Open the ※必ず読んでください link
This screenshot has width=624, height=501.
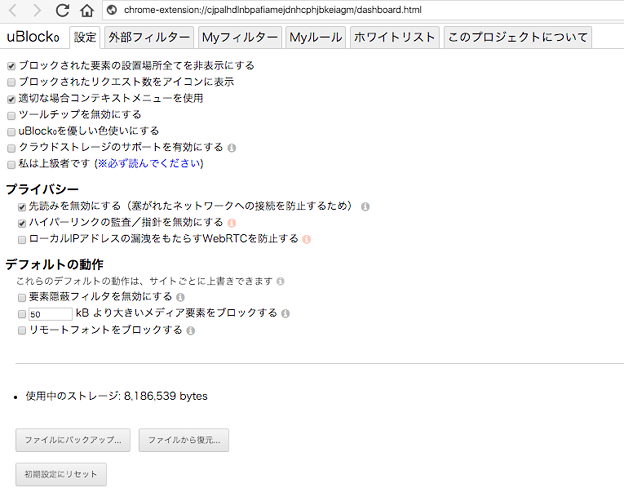pos(149,164)
